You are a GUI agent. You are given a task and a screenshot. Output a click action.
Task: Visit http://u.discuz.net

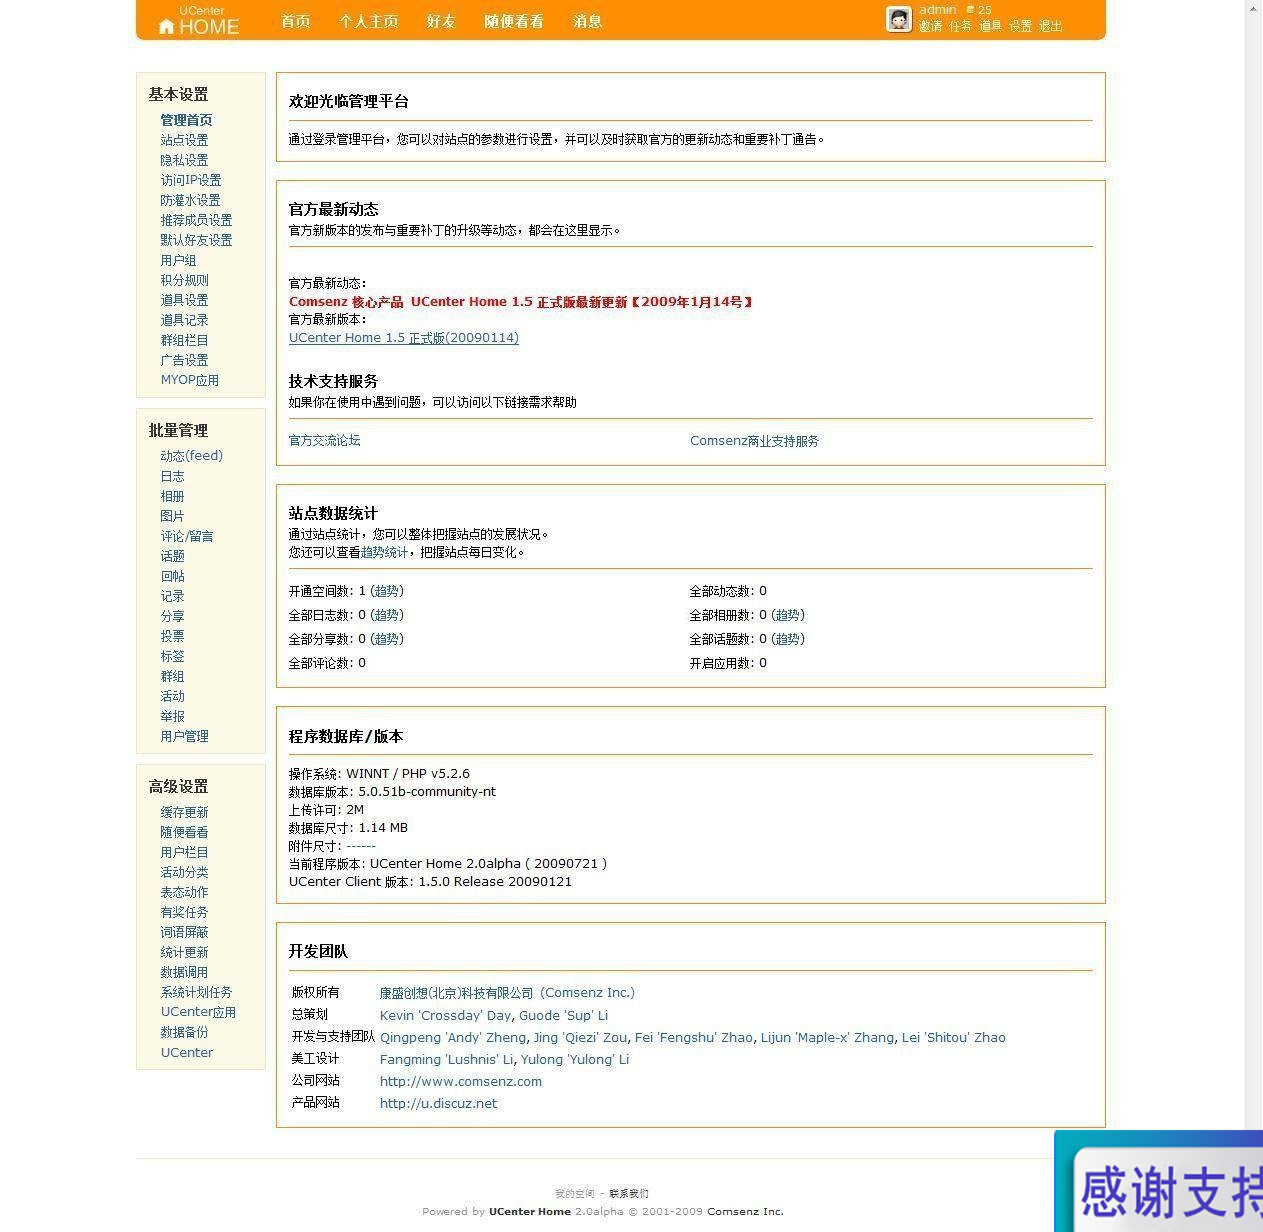pyautogui.click(x=438, y=1103)
